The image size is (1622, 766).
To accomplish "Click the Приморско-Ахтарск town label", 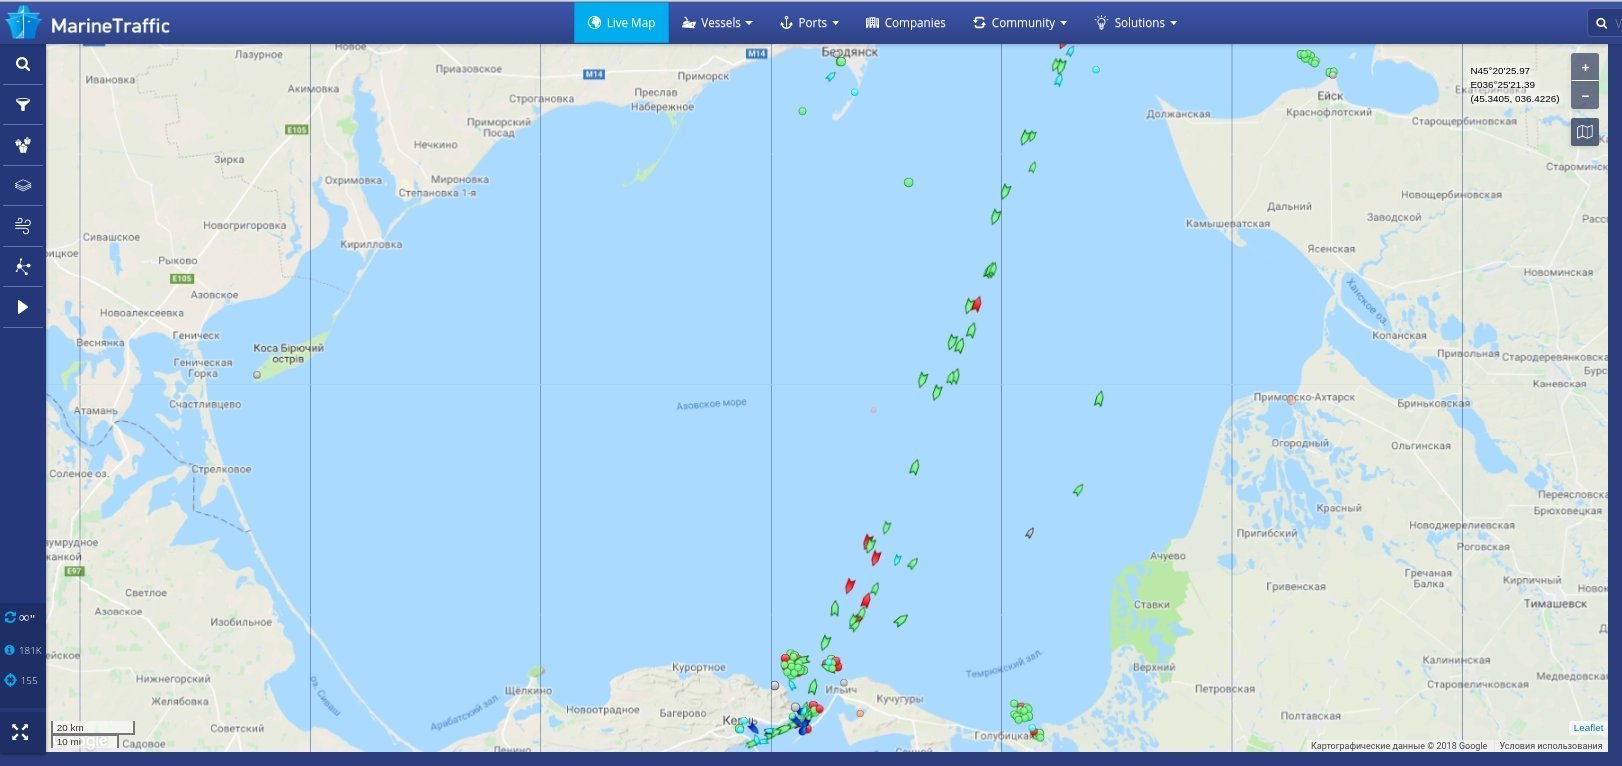I will click(x=1304, y=397).
